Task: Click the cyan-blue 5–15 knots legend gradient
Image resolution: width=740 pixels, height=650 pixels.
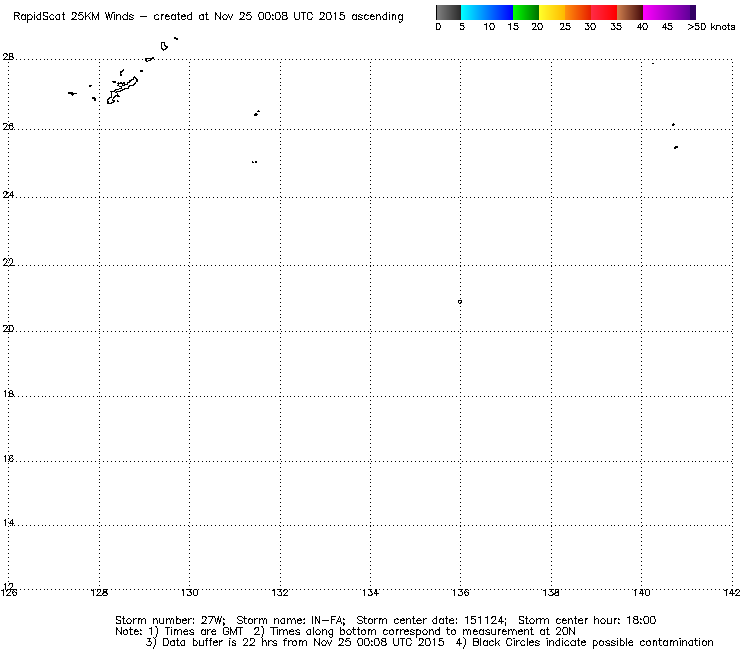Action: [487, 12]
